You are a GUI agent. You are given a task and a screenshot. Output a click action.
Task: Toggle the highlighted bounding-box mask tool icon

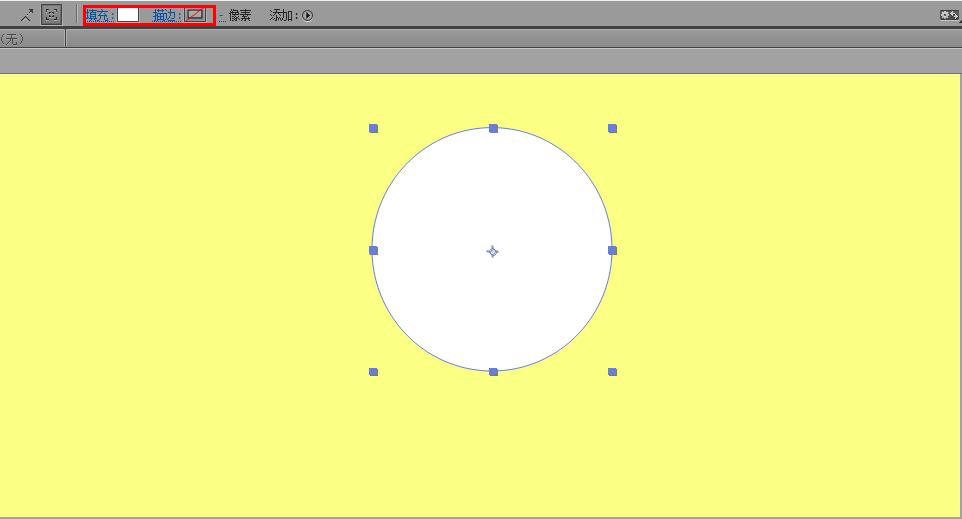pyautogui.click(x=52, y=15)
